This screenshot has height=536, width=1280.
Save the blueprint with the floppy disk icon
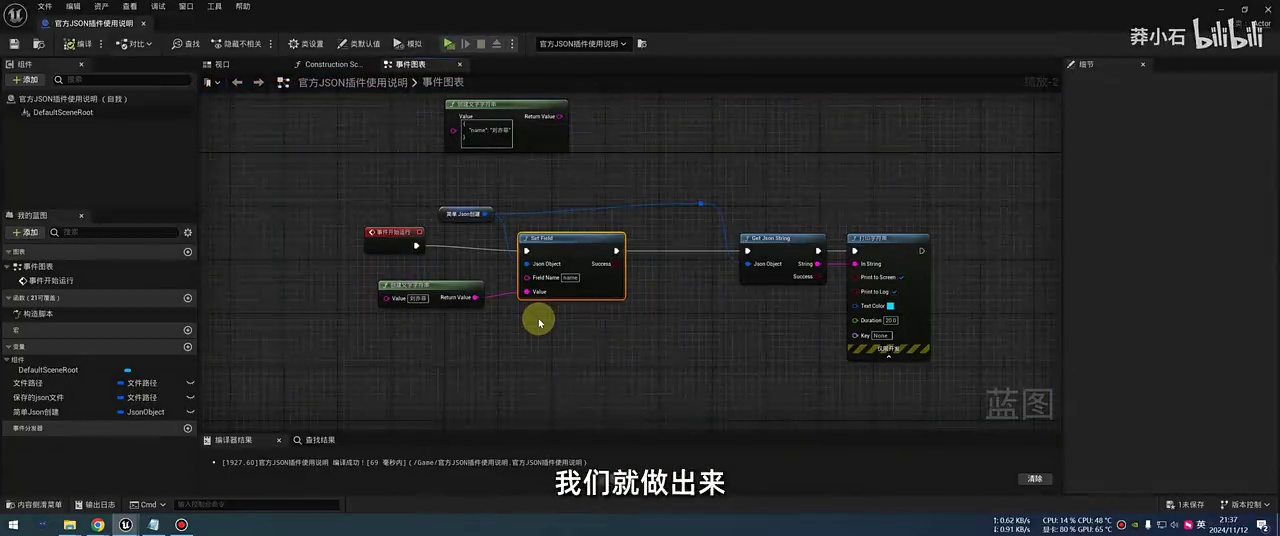point(14,44)
